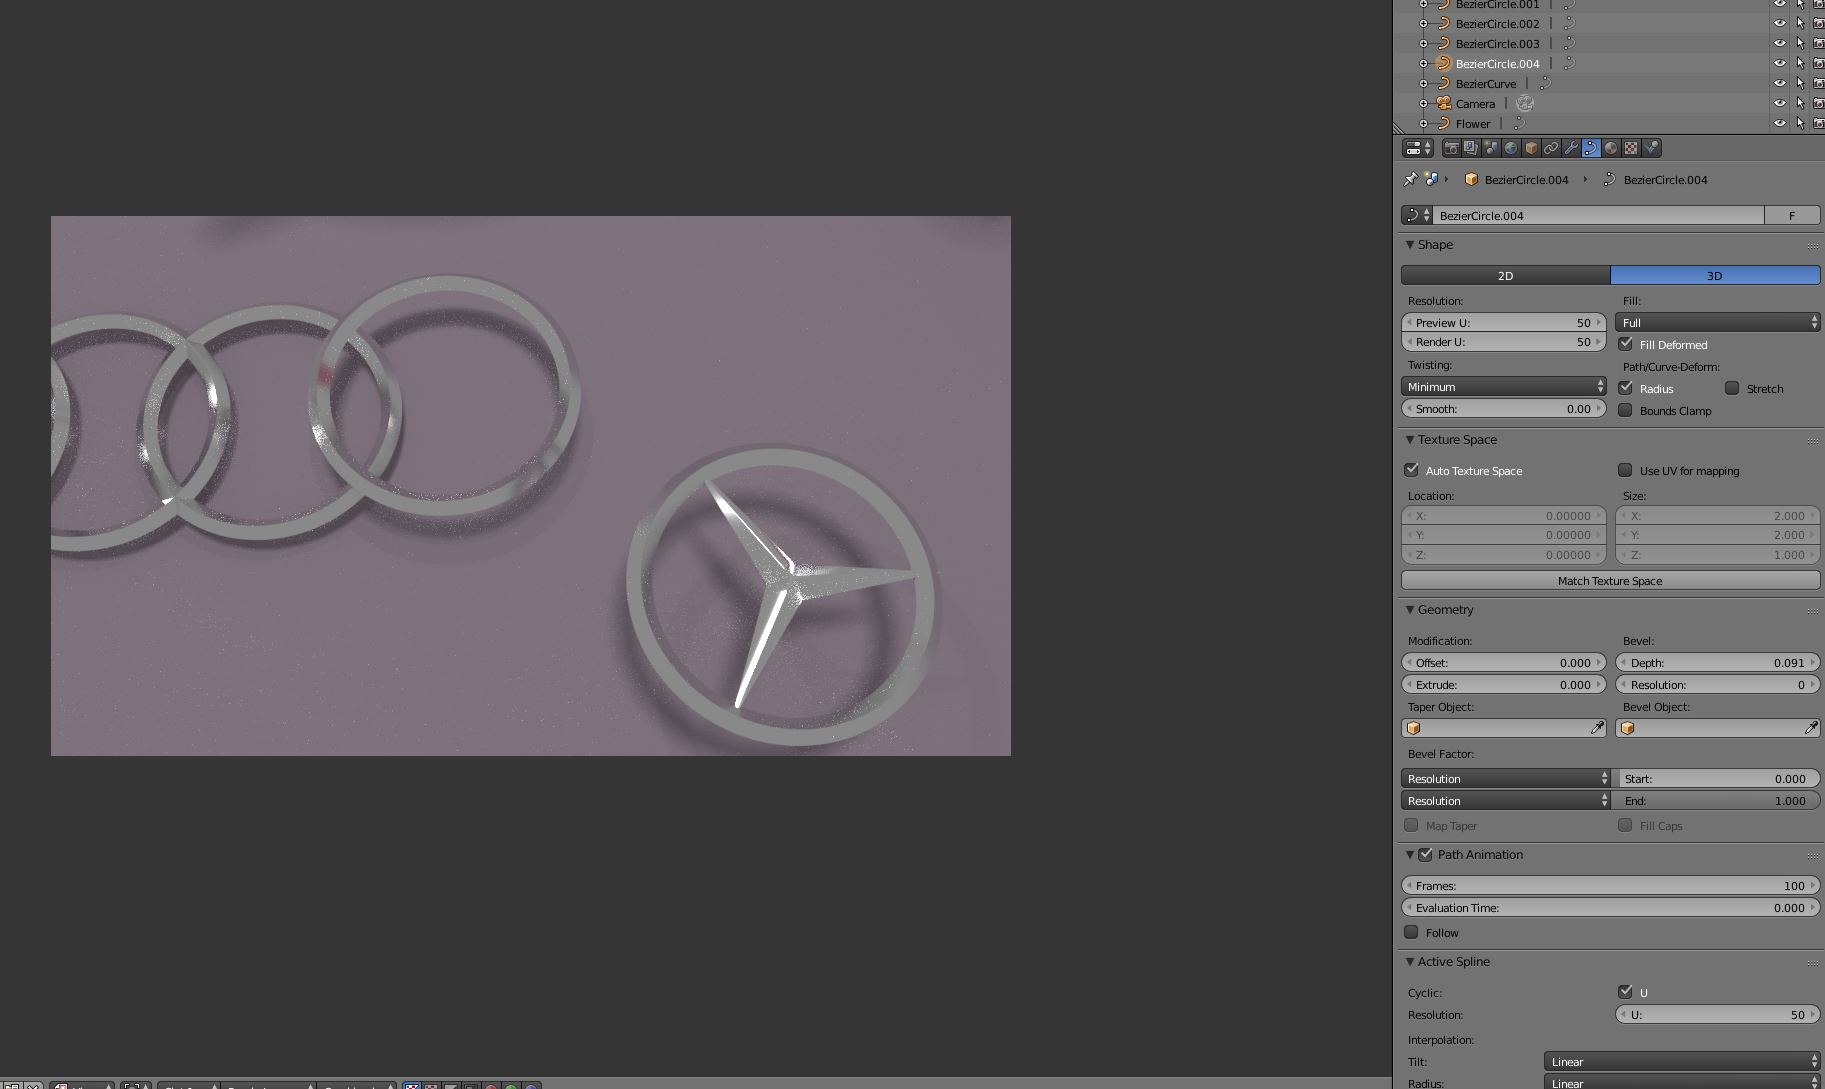Select the Texture checker icon
The height and width of the screenshot is (1089, 1825).
[1631, 148]
